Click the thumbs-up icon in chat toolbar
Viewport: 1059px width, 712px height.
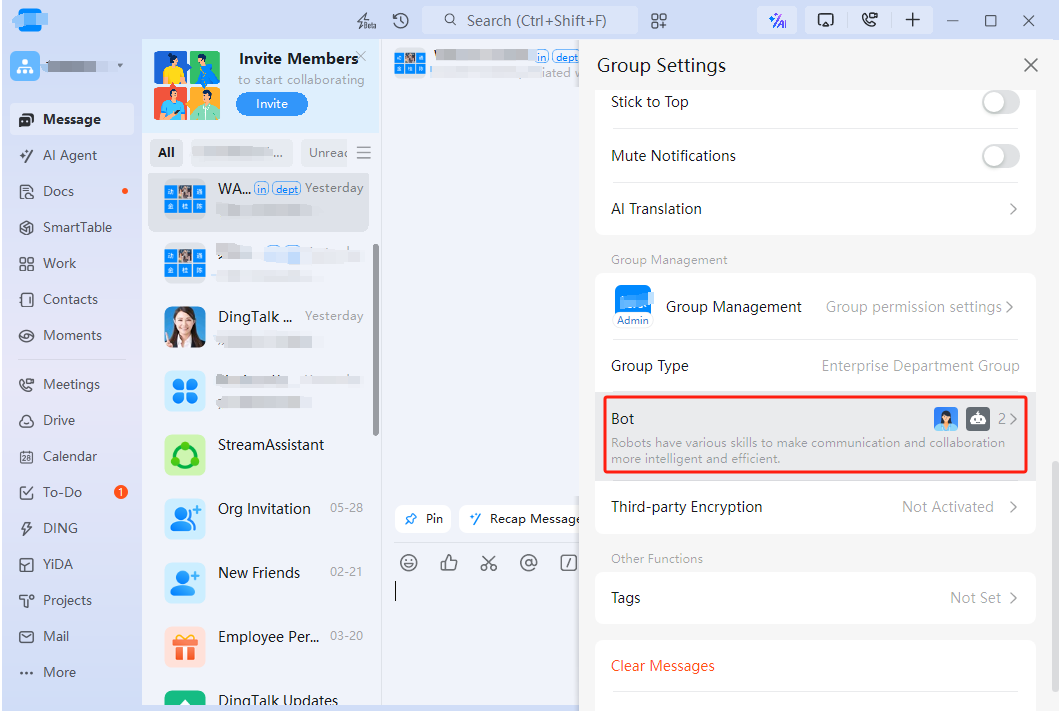click(x=448, y=563)
